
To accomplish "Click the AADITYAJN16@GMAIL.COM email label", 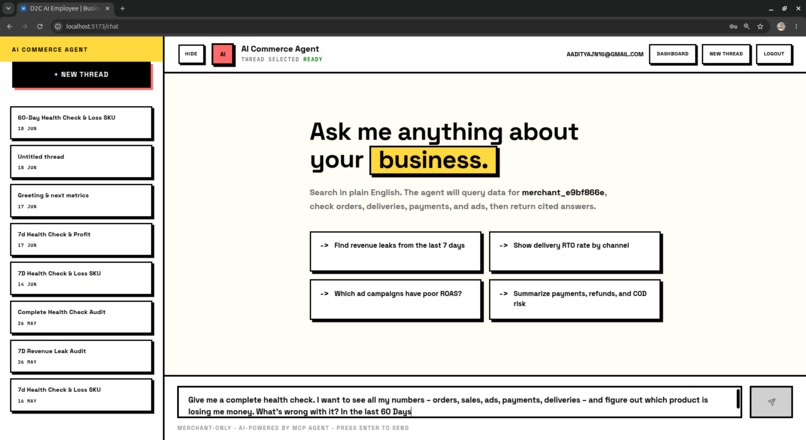I will pyautogui.click(x=605, y=54).
